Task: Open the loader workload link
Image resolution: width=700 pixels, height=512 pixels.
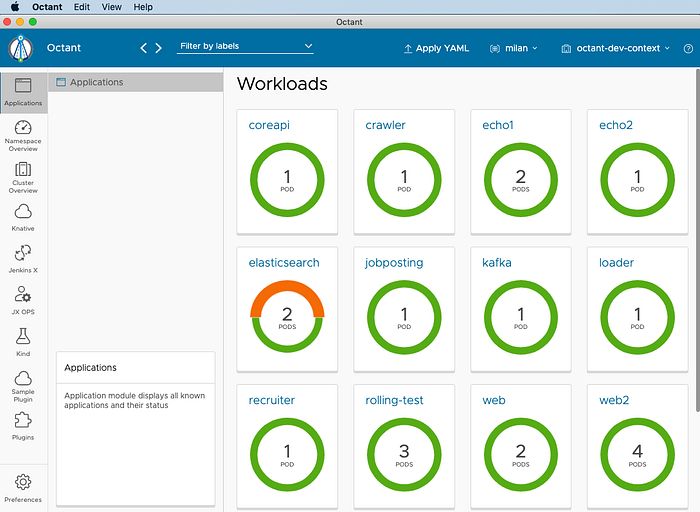Action: click(x=617, y=263)
